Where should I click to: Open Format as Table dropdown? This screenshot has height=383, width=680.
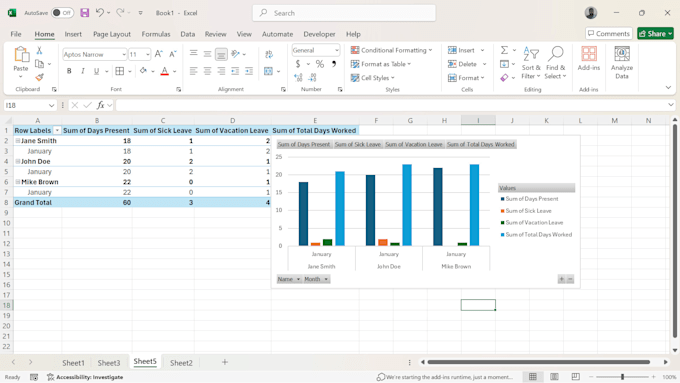pos(381,64)
